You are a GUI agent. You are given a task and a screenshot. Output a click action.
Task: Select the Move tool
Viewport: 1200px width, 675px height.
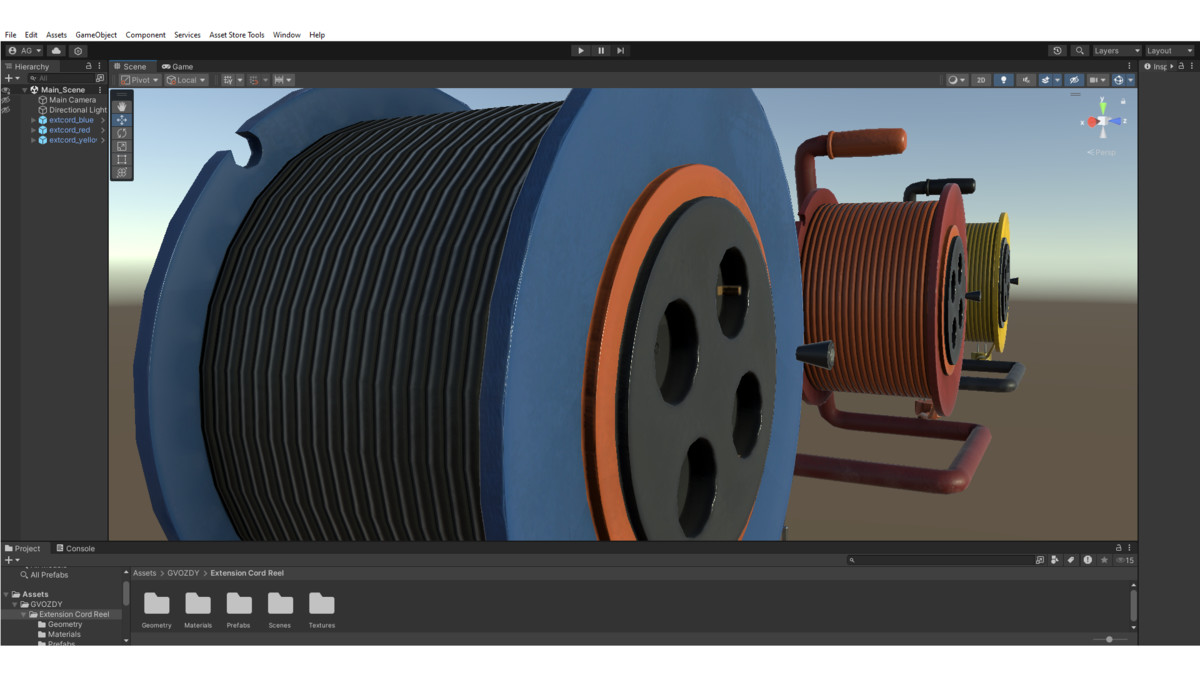click(121, 120)
